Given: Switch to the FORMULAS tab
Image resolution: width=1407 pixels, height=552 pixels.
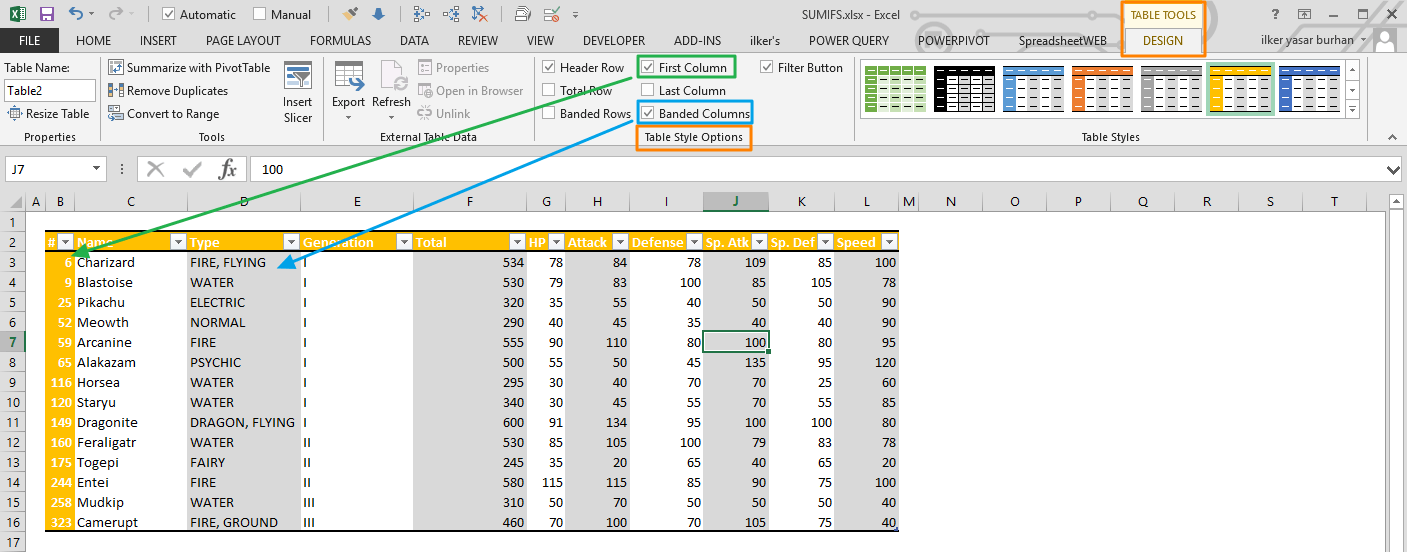Looking at the screenshot, I should tap(340, 41).
